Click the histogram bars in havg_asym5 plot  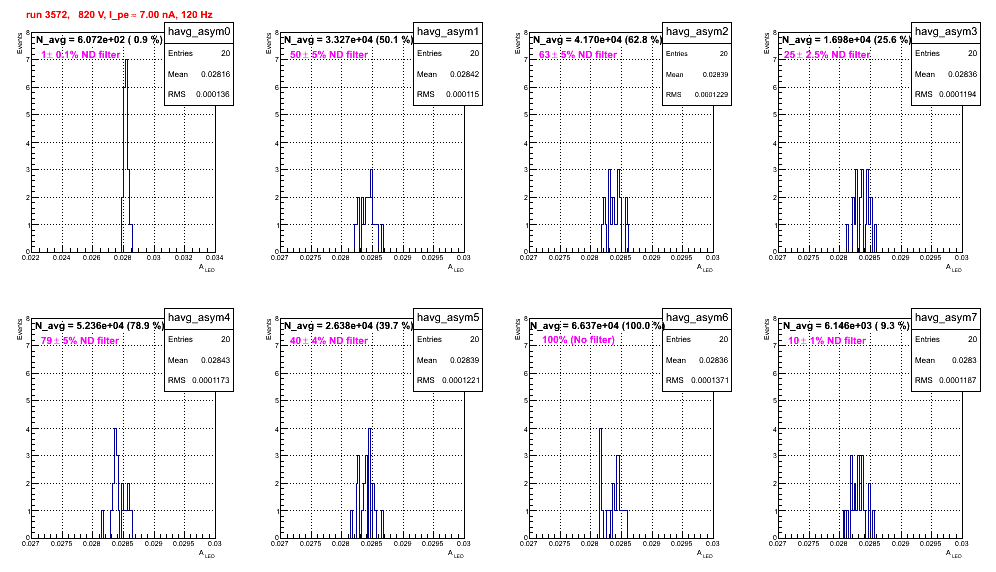(x=367, y=483)
